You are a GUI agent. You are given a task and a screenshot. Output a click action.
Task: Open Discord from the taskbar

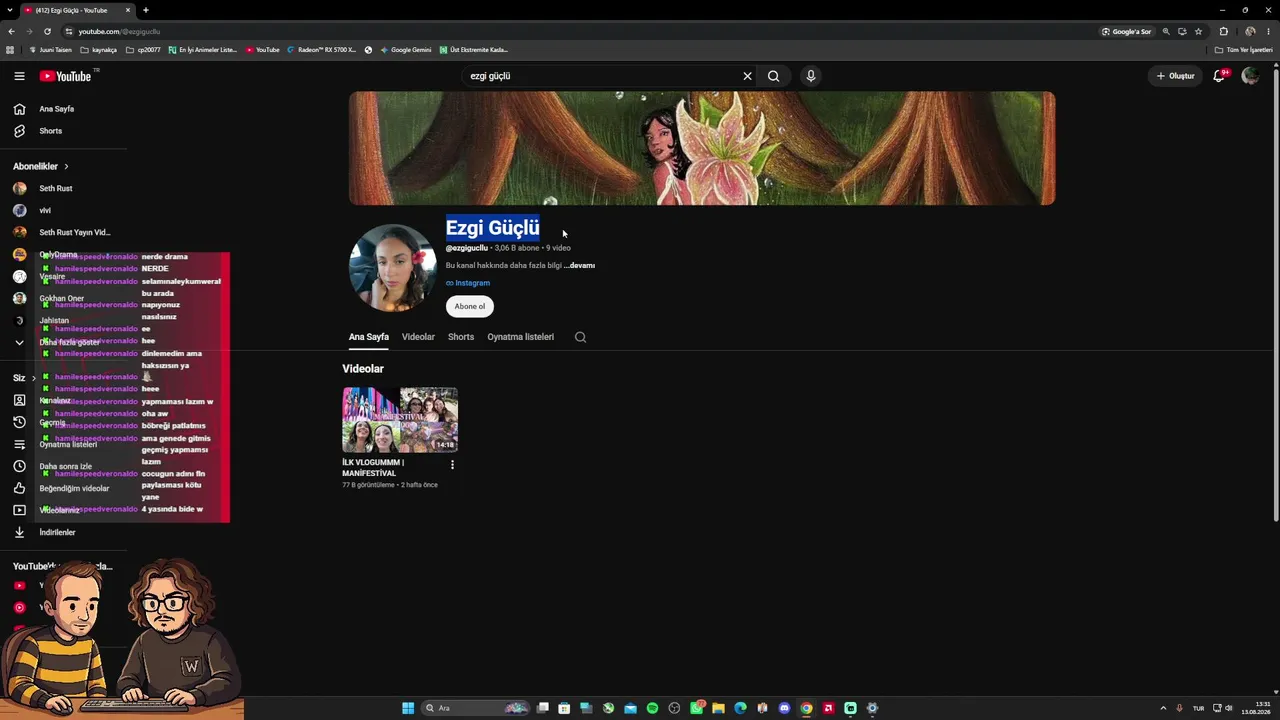(784, 708)
